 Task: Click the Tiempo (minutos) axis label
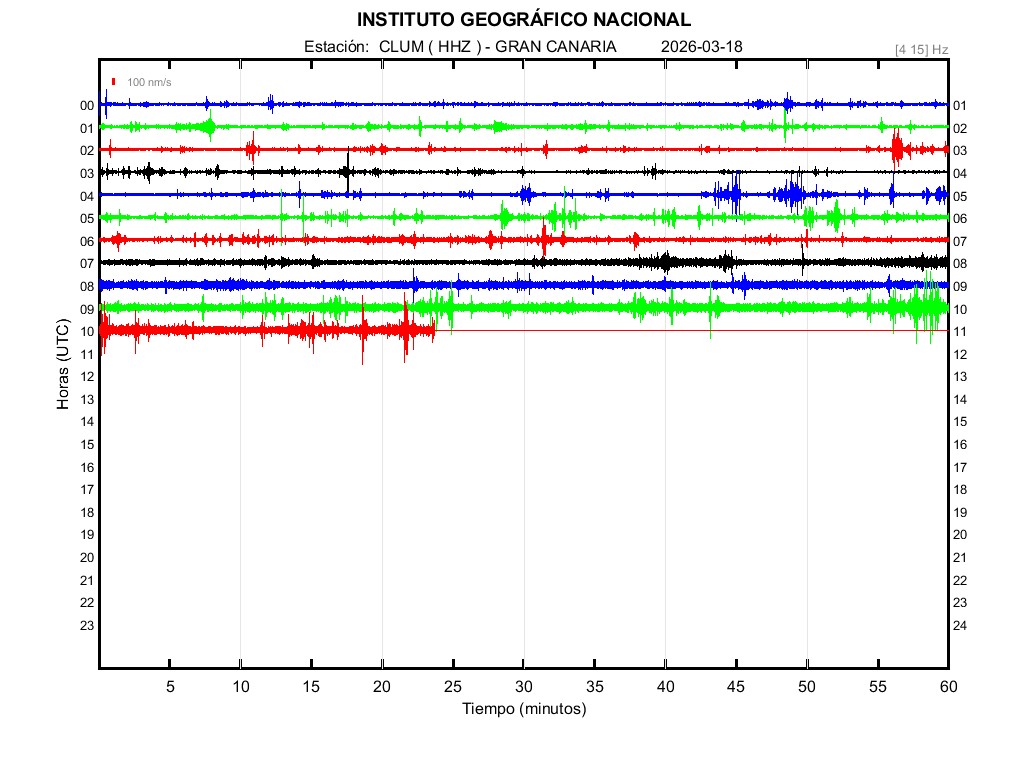[x=524, y=709]
